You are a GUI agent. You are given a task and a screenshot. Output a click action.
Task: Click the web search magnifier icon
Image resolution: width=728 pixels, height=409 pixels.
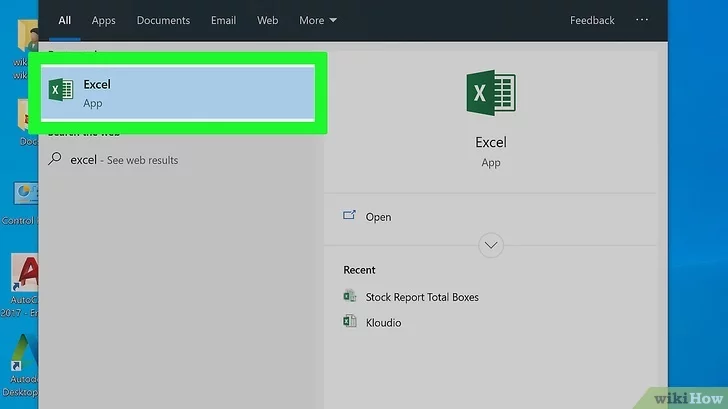(55, 159)
